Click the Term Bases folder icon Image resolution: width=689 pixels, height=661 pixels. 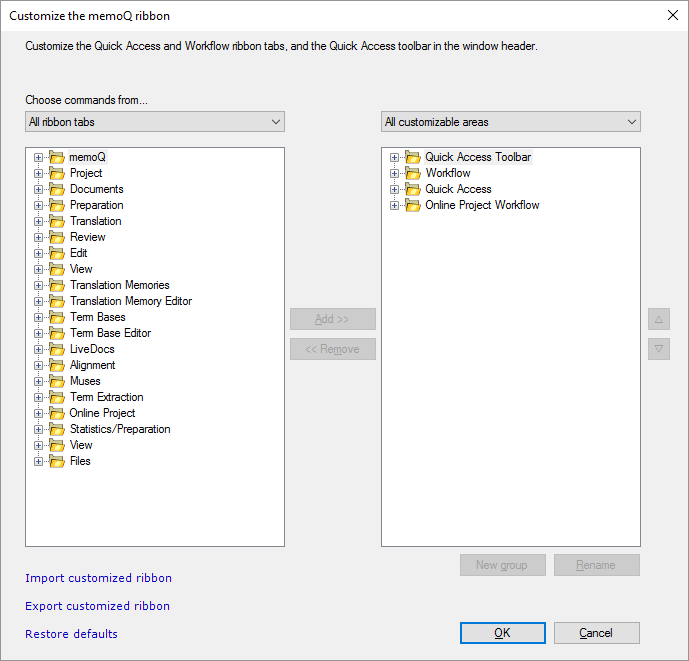click(56, 317)
